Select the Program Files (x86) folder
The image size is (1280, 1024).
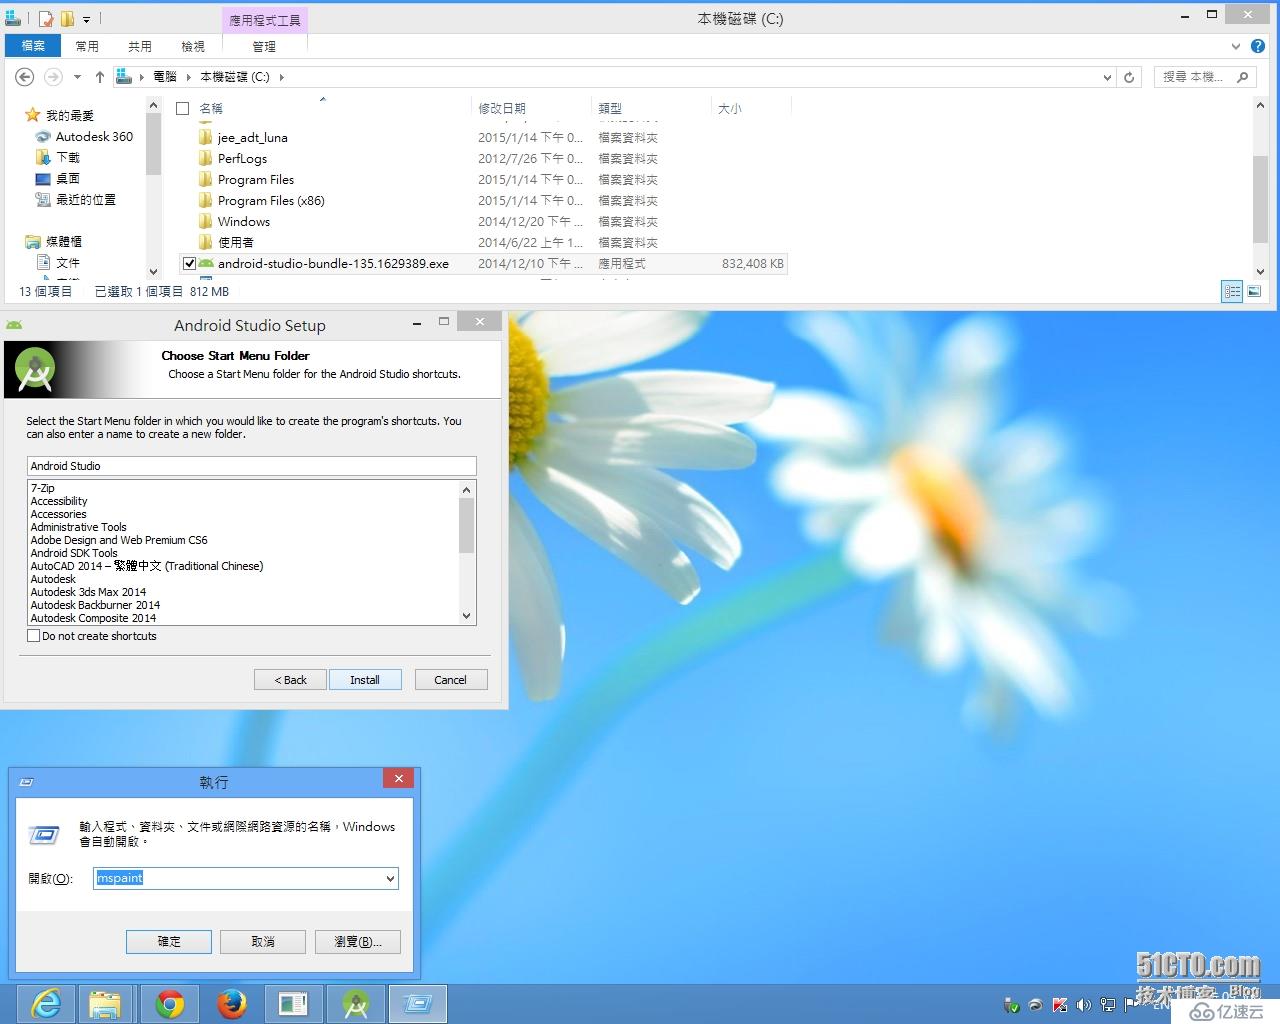click(271, 201)
